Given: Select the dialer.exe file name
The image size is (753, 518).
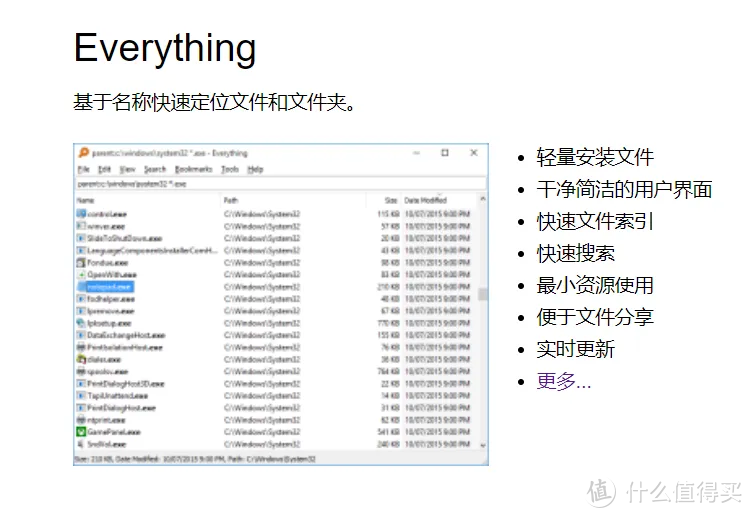Looking at the screenshot, I should (x=104, y=360).
